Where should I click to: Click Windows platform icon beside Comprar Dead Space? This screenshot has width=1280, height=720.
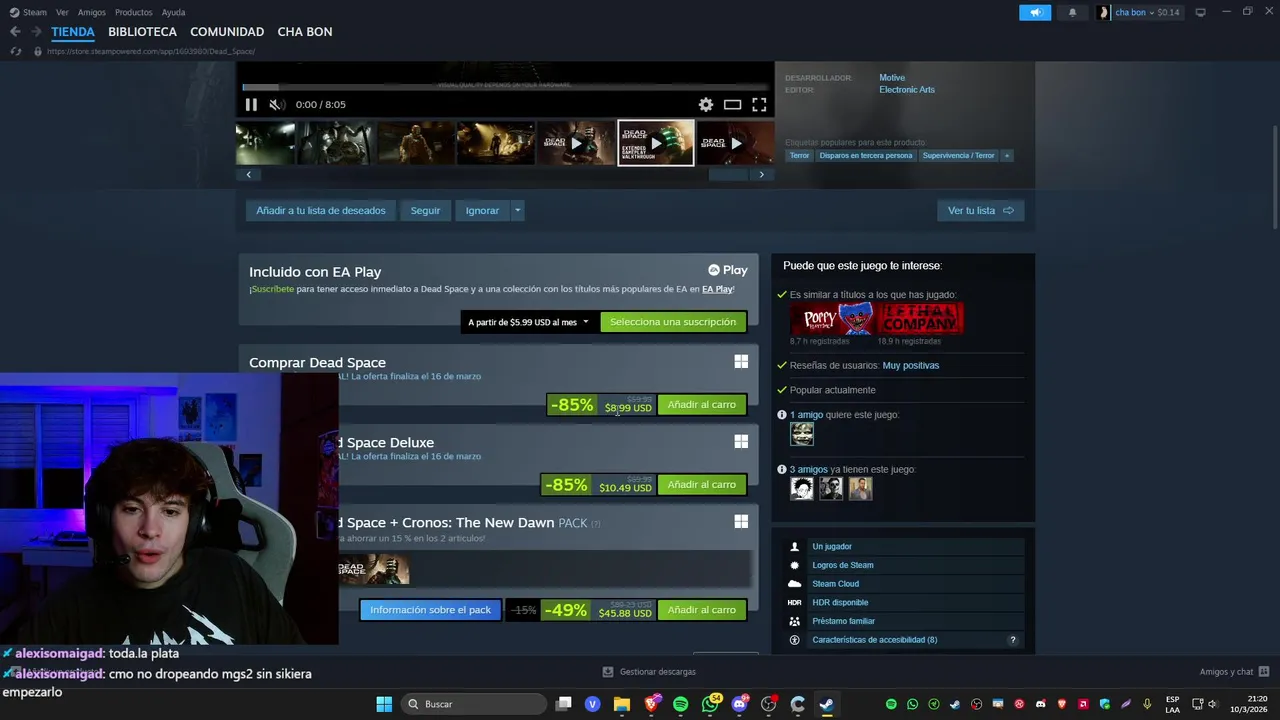click(741, 362)
